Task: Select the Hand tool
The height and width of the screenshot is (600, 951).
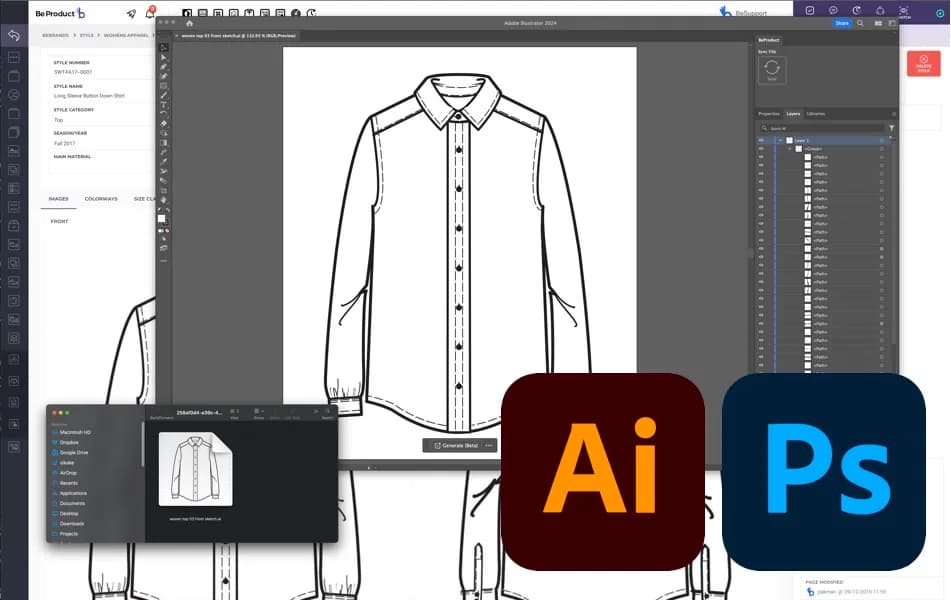Action: [x=164, y=200]
